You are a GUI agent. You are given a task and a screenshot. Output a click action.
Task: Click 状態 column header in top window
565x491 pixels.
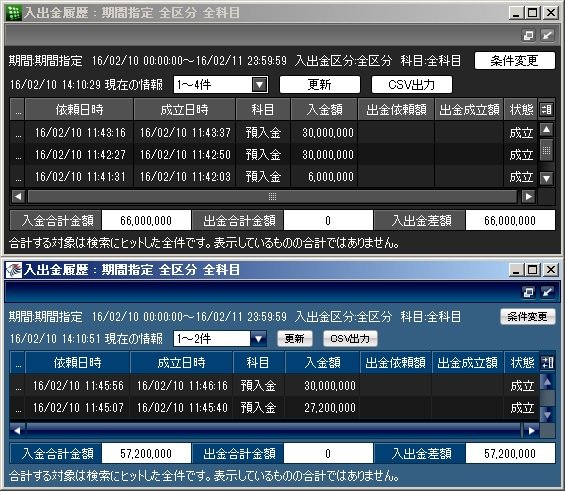pyautogui.click(x=521, y=110)
